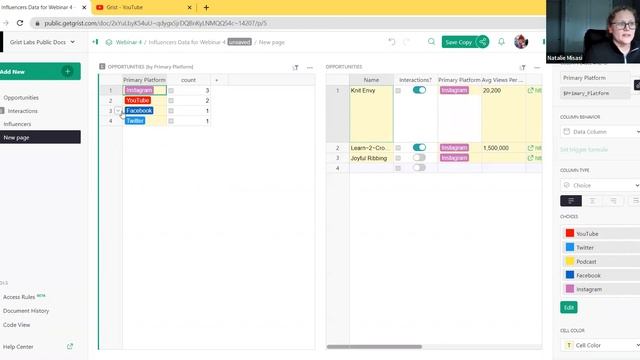Click the home icon beside Webinar 4
Screen dimensions: 640x360
click(109, 42)
